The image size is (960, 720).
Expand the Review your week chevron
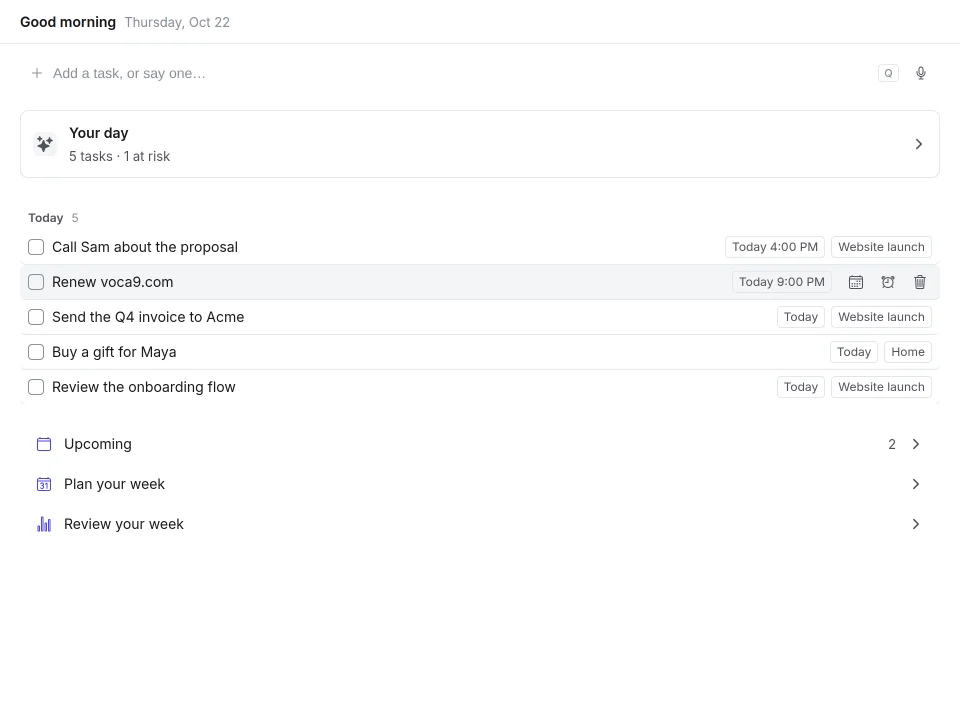pyautogui.click(x=916, y=524)
